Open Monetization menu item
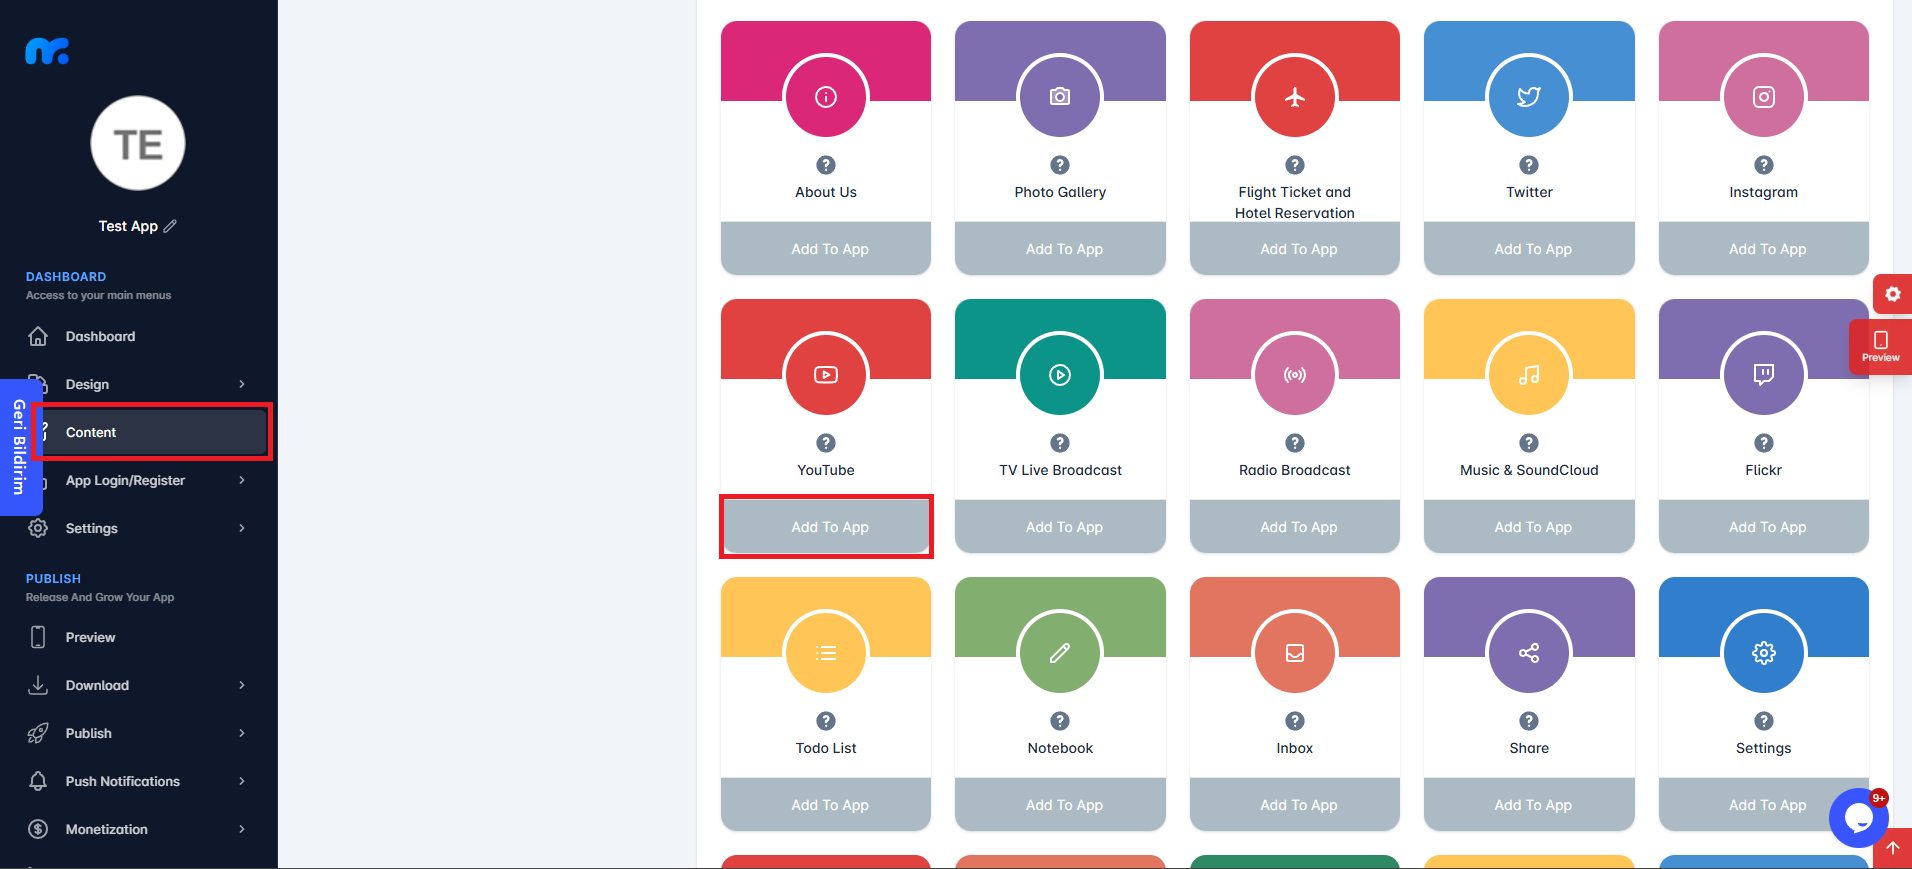1912x869 pixels. 138,829
